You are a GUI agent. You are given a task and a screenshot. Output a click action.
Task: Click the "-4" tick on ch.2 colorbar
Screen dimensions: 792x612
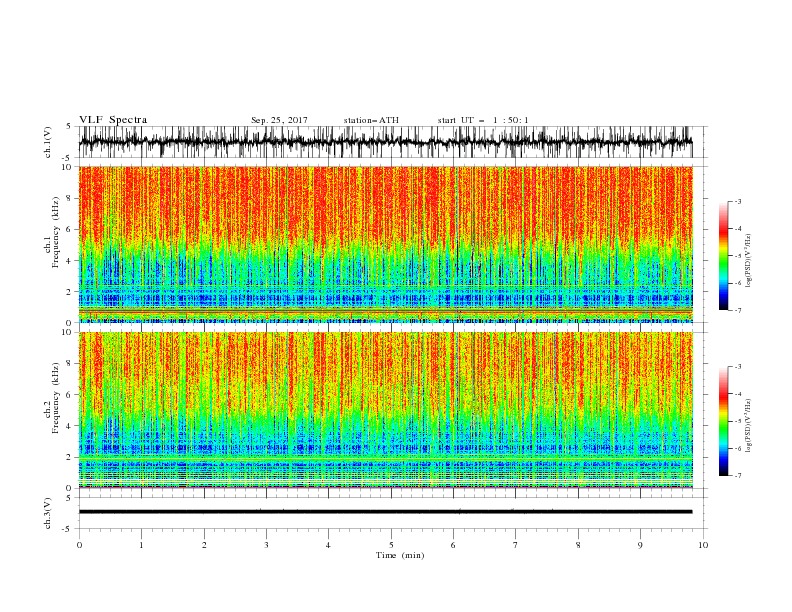click(737, 394)
